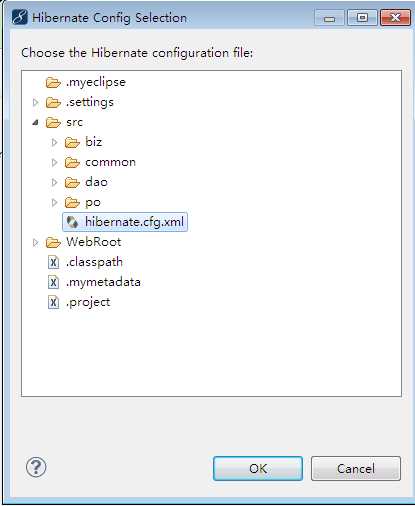This screenshot has height=506, width=415.
Task: Select the po folder label
Action: click(x=93, y=203)
